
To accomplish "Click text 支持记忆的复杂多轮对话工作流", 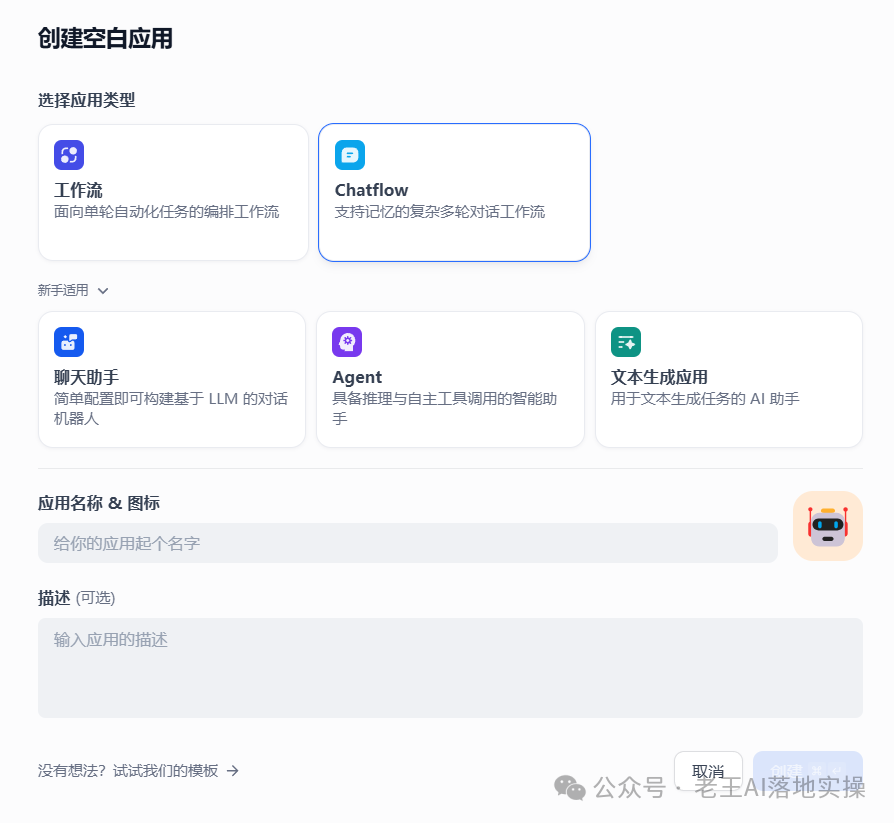I will 440,212.
